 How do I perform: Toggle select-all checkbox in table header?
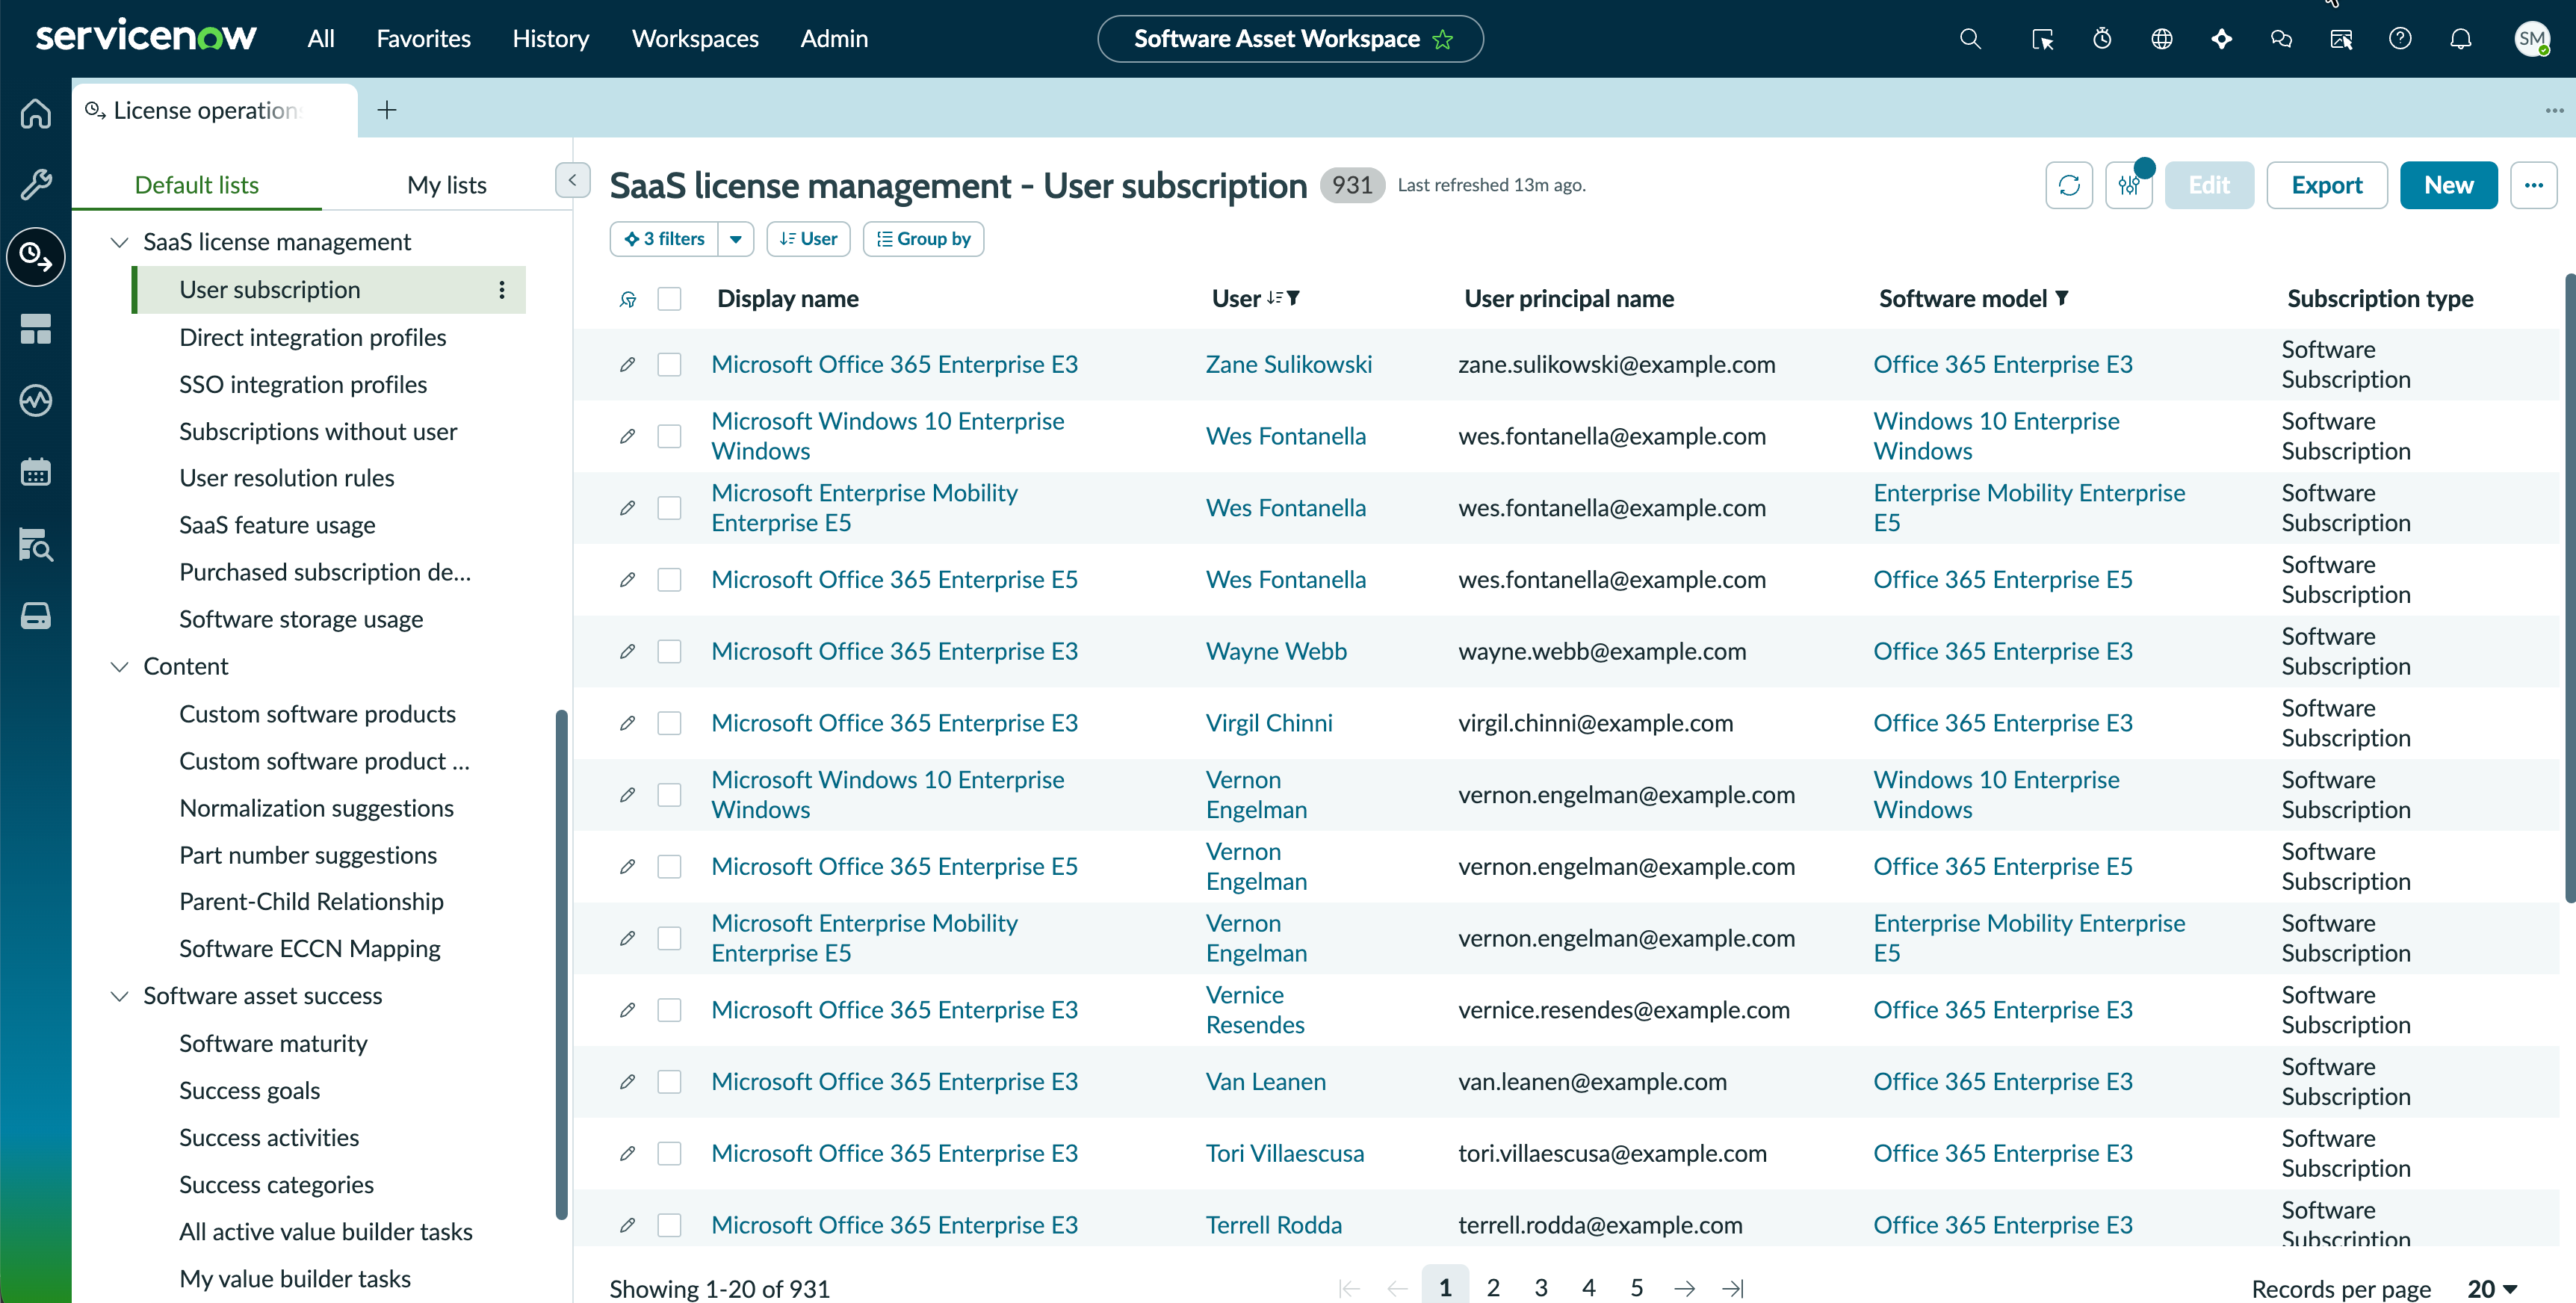point(669,299)
